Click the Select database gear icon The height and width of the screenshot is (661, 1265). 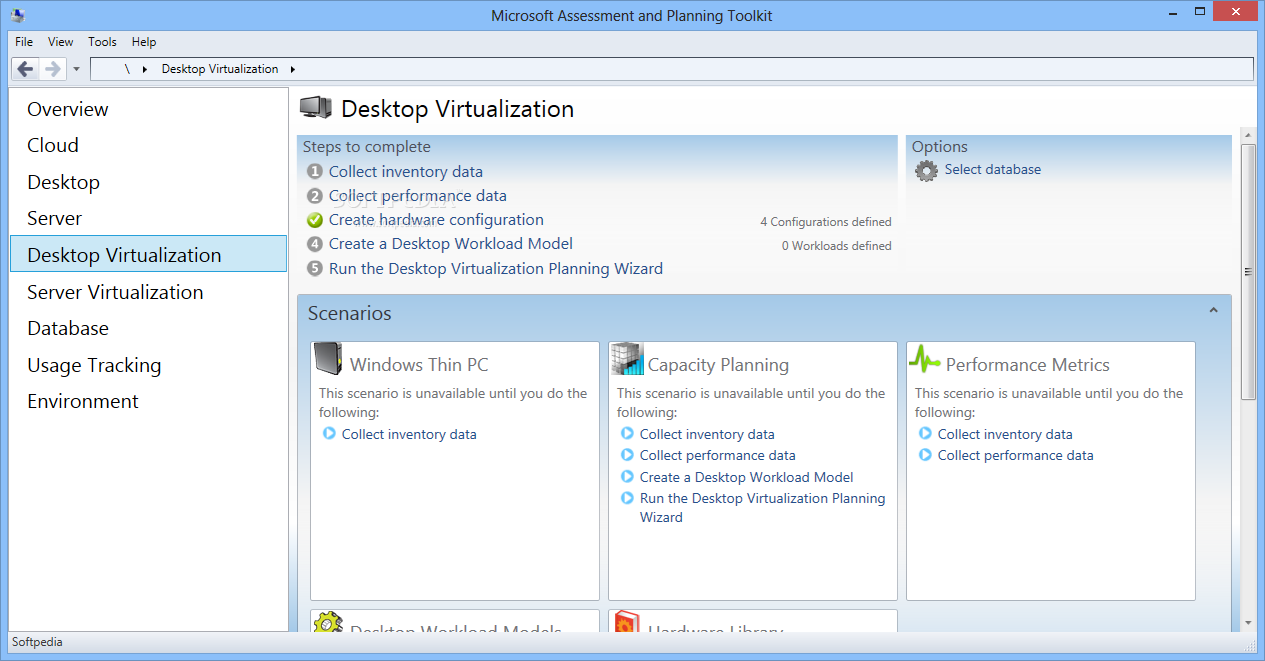(x=927, y=170)
